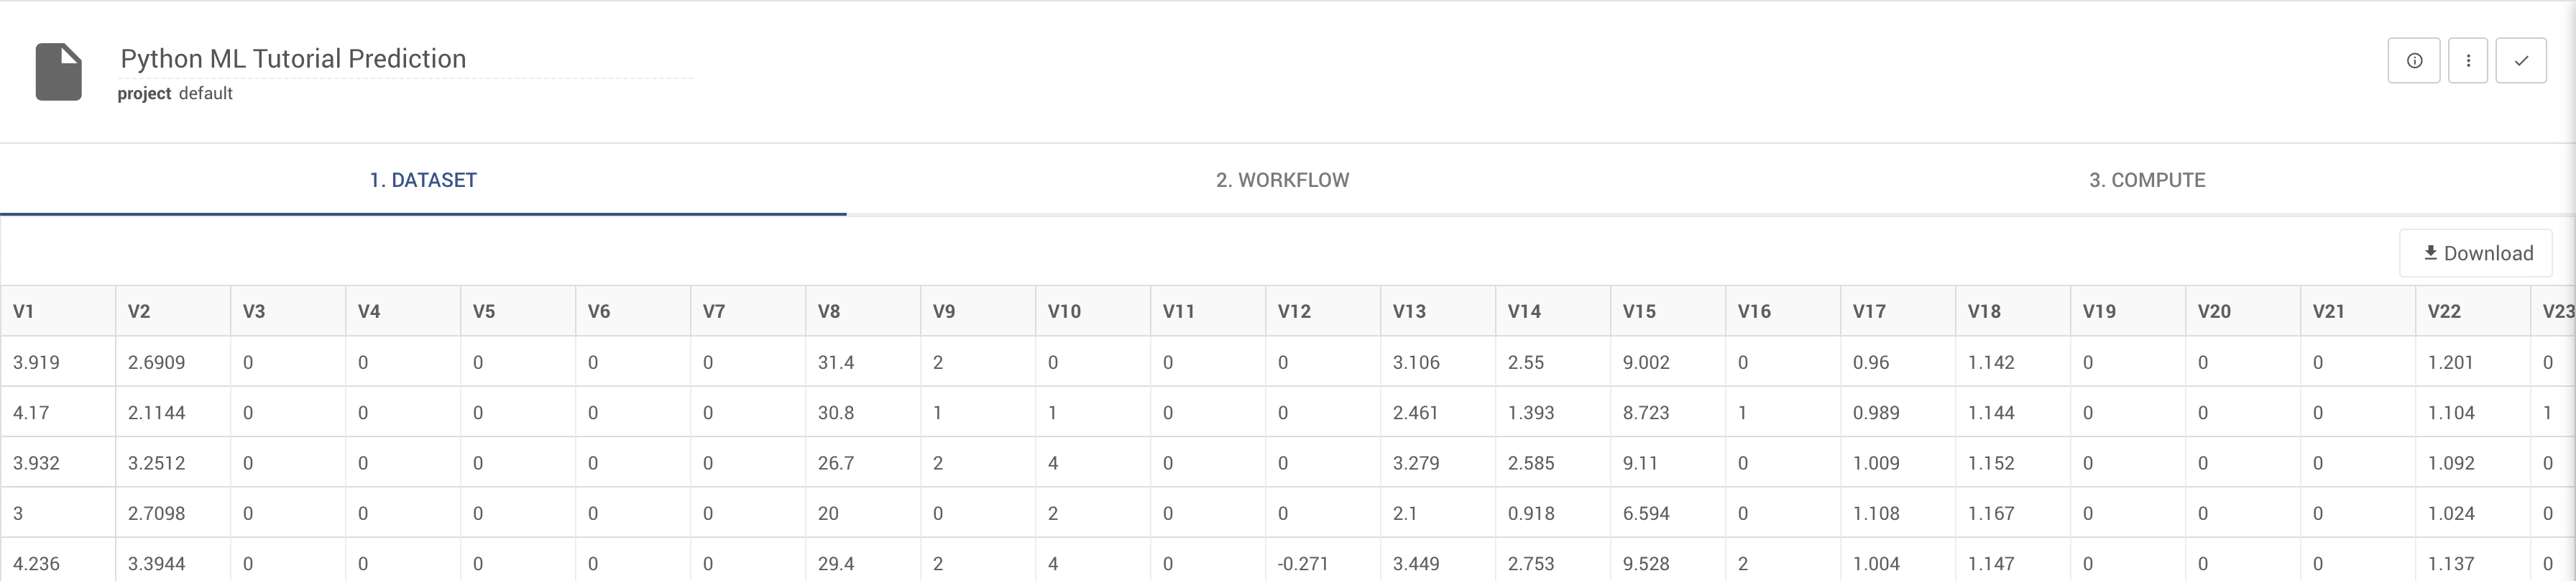Switch to the 2. WORKFLOW tab
2576x581 pixels.
coord(1282,180)
